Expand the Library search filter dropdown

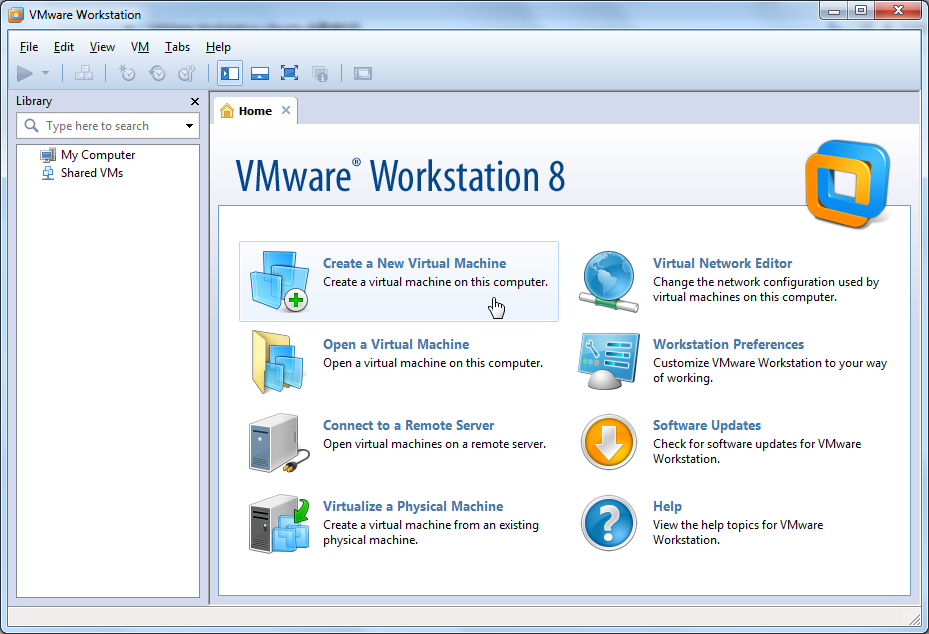pos(190,126)
